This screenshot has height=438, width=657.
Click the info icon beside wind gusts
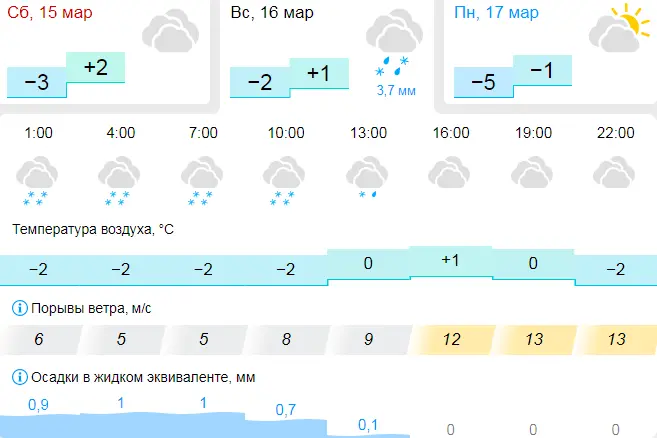[x=18, y=307]
